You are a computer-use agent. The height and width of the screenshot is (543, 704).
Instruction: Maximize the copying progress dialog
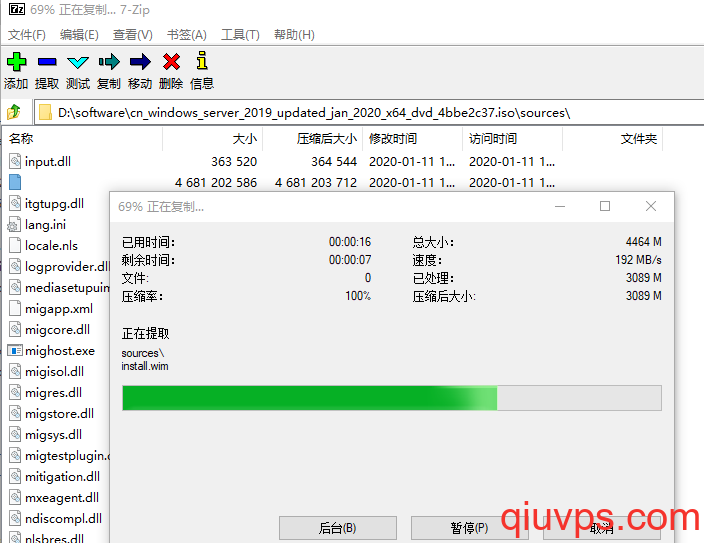point(605,206)
